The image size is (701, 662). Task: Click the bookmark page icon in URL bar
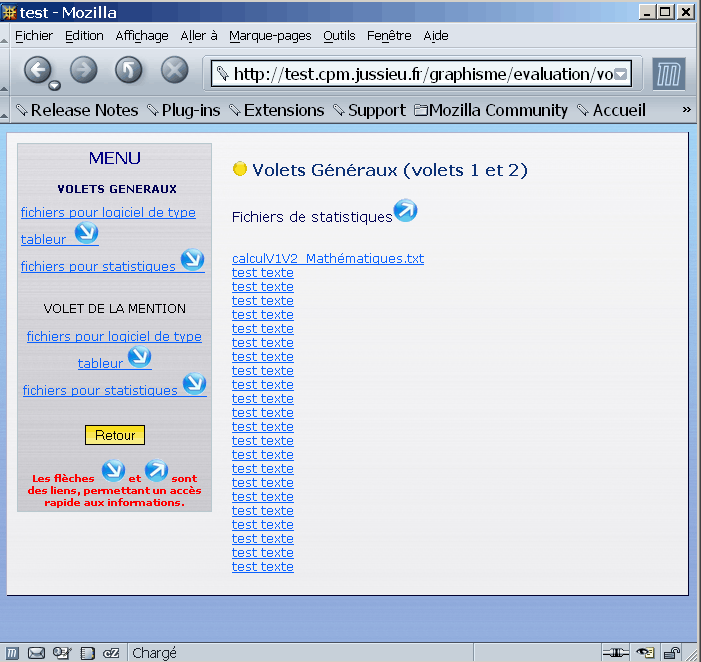pyautogui.click(x=222, y=74)
